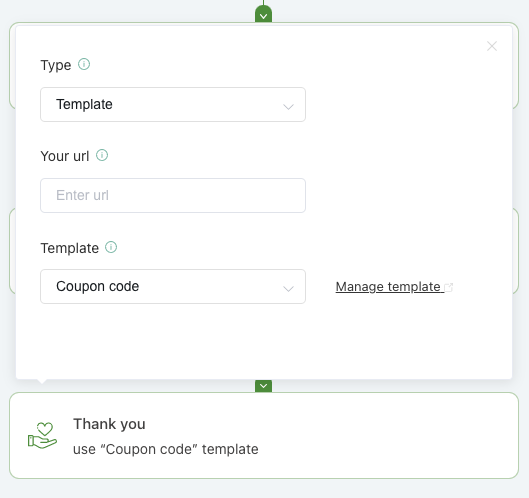Click green chevron connector above Thank you card
The image size is (529, 498).
tap(263, 386)
